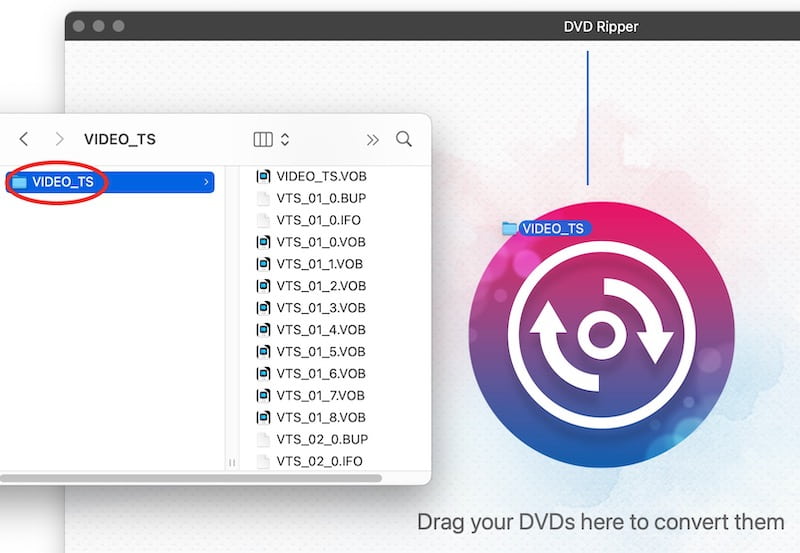Screen dimensions: 800x553
Task: Click column divider handle in Finder
Action: 232,463
